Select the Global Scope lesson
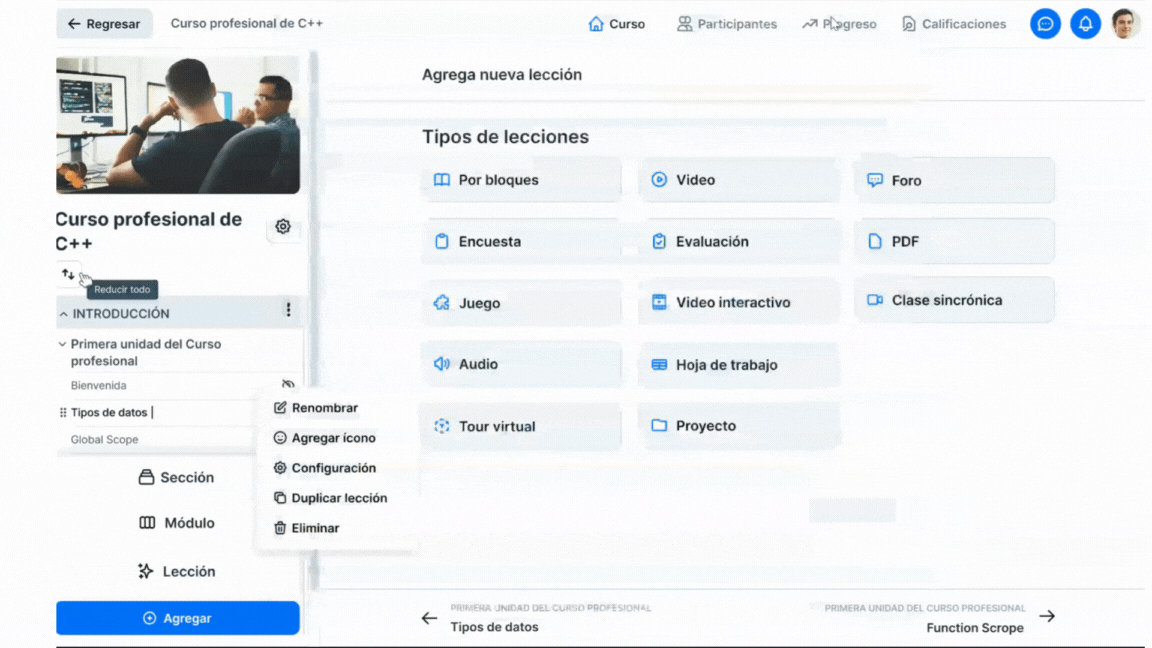Viewport: 1152px width, 648px height. pos(104,439)
